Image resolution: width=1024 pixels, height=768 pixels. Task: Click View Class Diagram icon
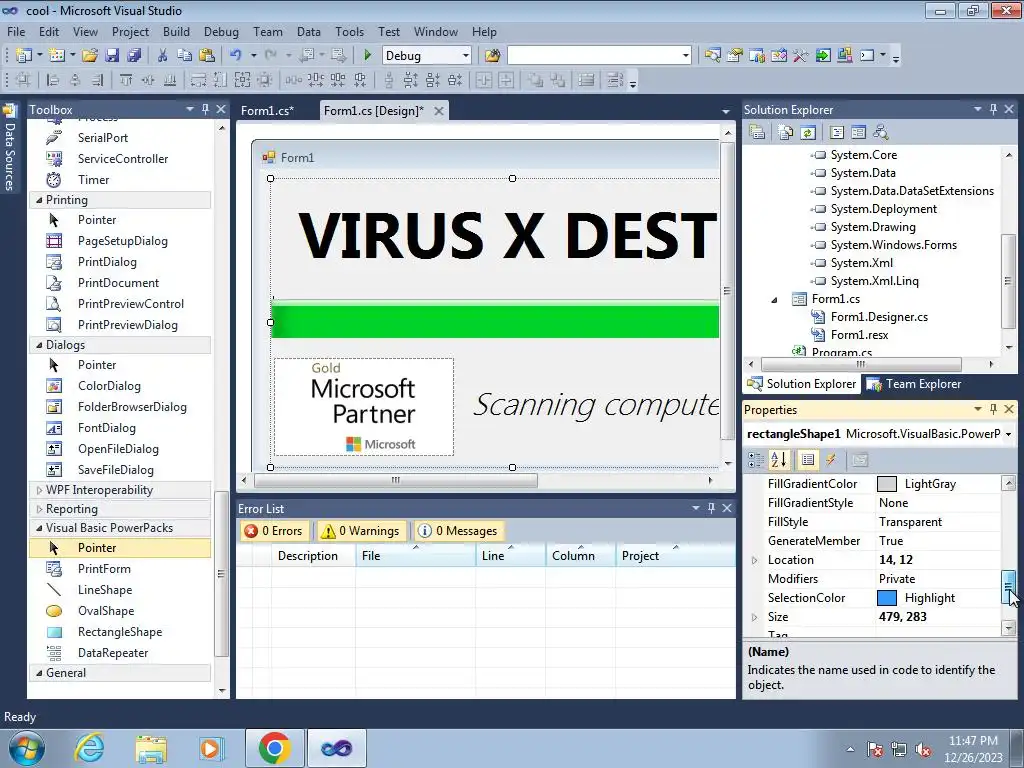pos(880,133)
